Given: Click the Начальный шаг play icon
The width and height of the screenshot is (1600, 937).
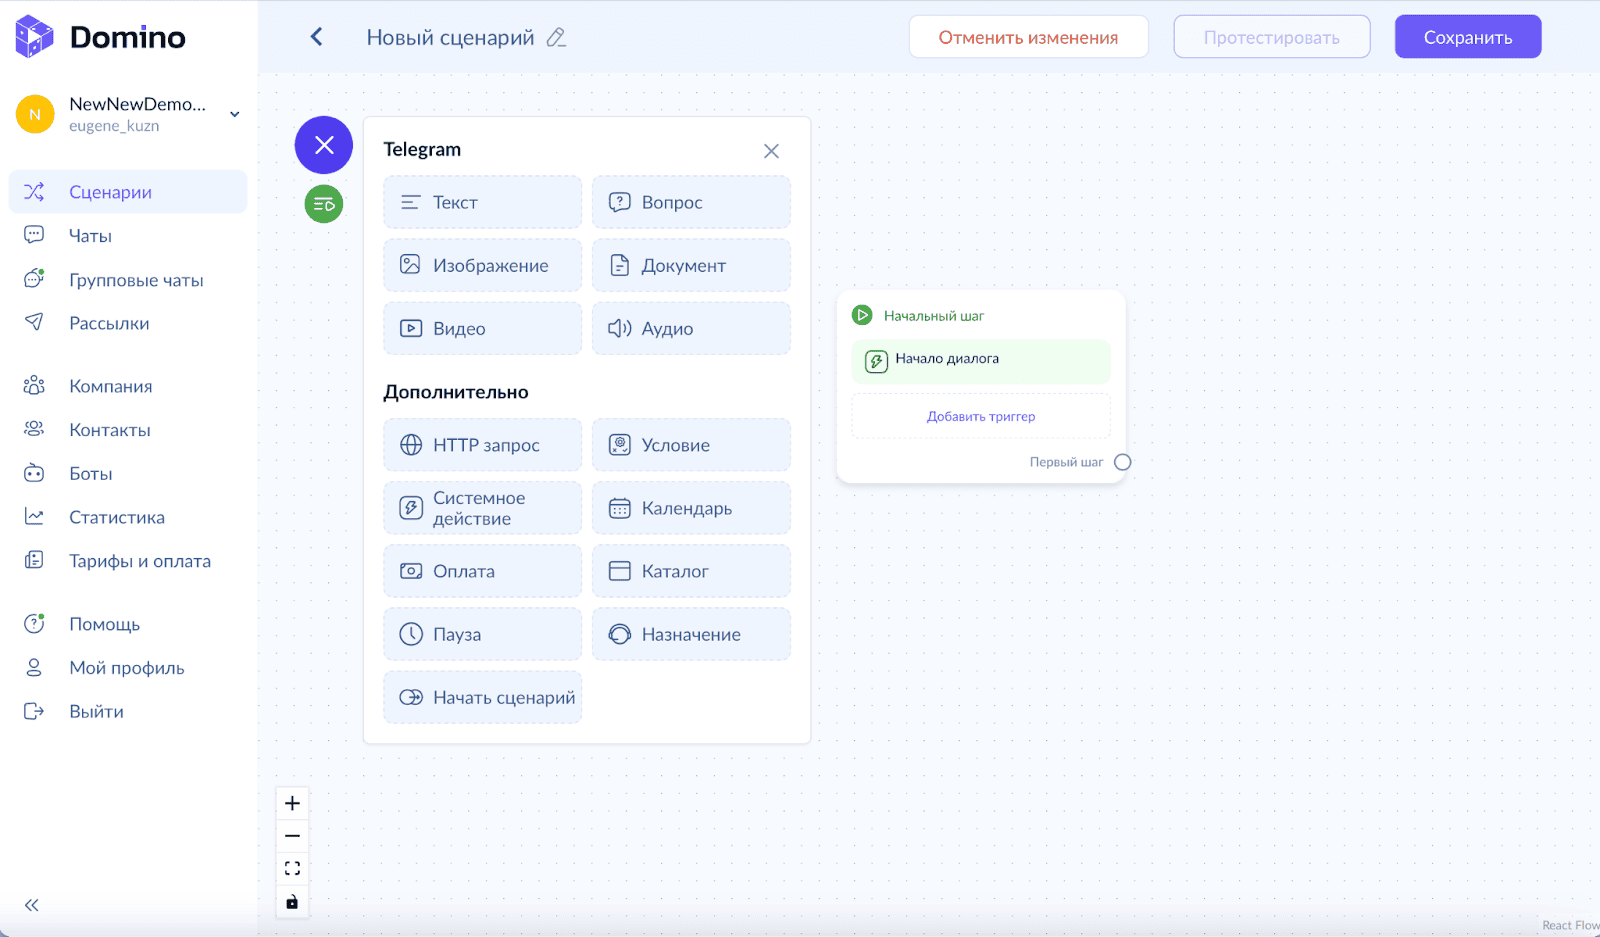Looking at the screenshot, I should point(862,315).
